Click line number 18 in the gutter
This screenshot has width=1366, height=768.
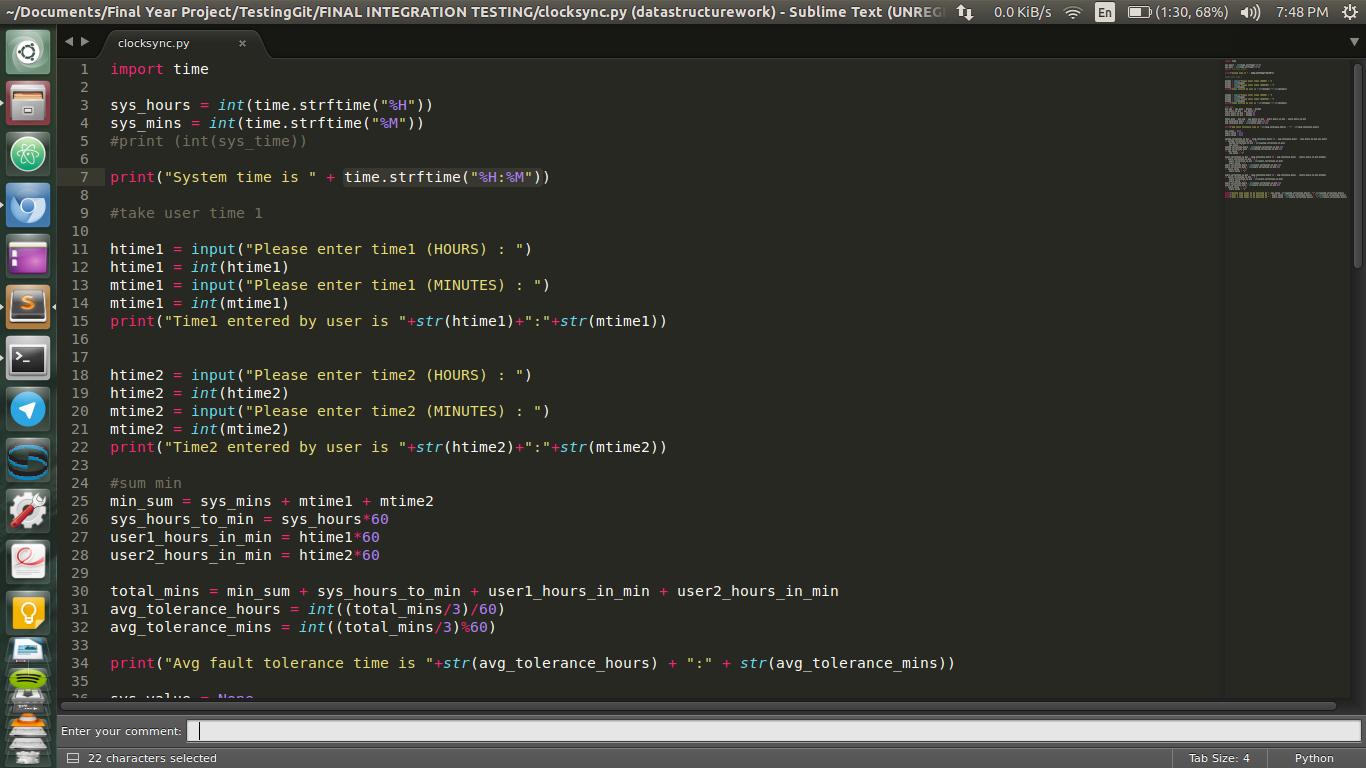point(80,375)
